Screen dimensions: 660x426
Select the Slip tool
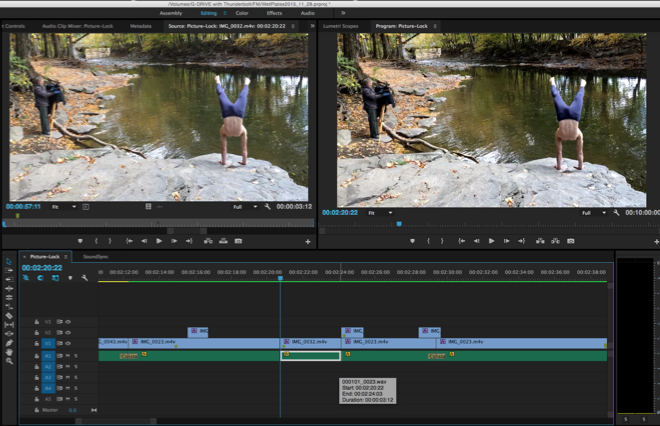pyautogui.click(x=9, y=325)
